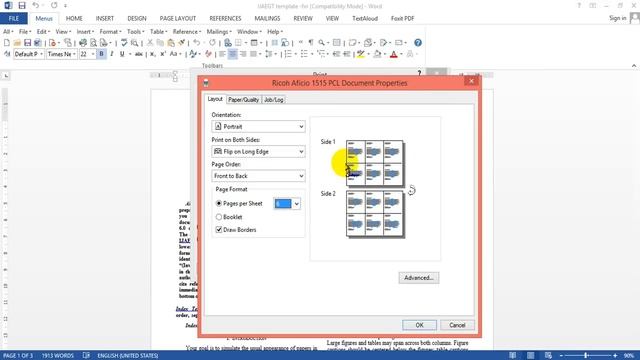Open the FILE ribbon tab
This screenshot has width=640, height=360.
pyautogui.click(x=14, y=18)
